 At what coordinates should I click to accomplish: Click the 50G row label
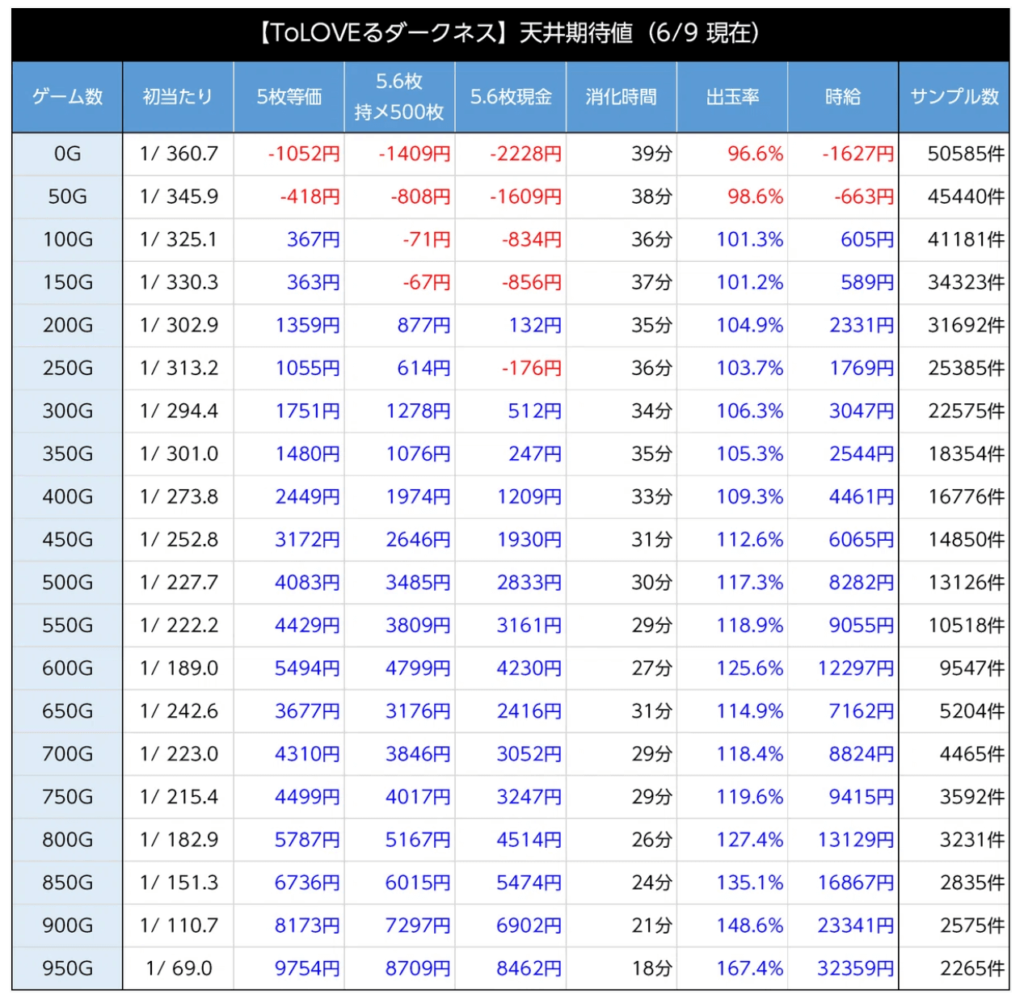[x=67, y=197]
